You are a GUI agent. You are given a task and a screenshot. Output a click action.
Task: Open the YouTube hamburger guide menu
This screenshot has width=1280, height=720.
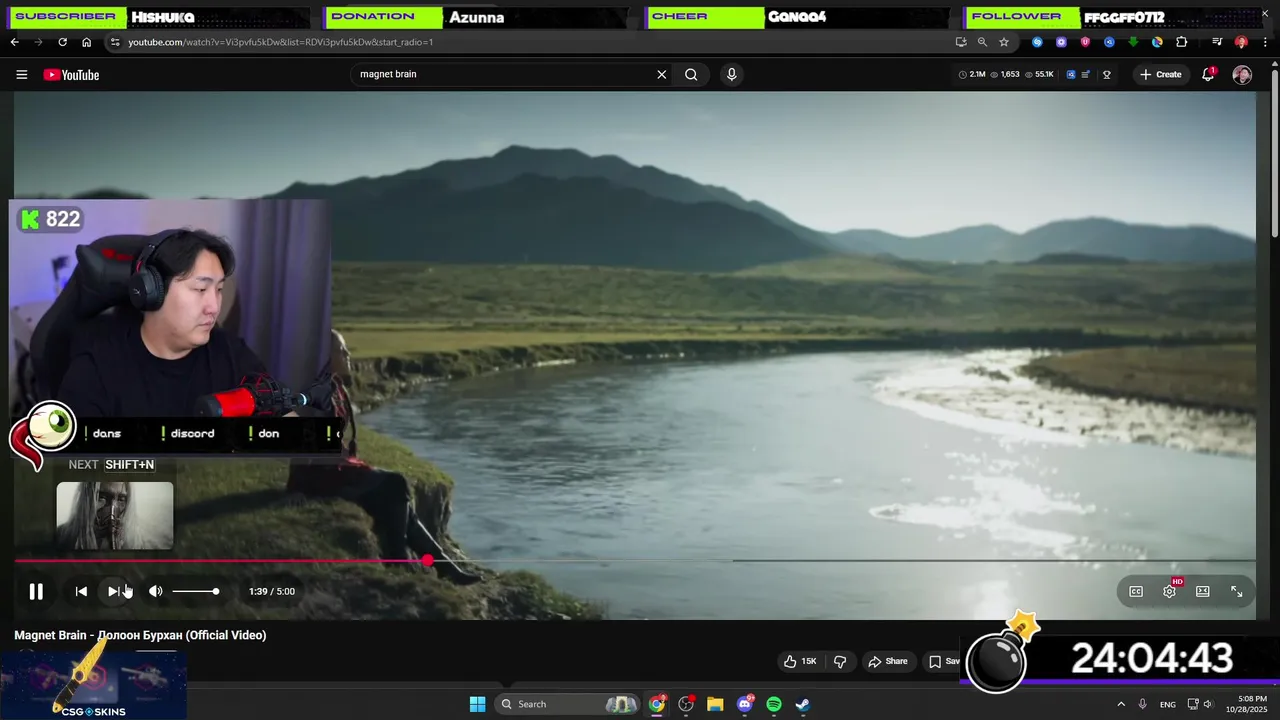[x=21, y=74]
